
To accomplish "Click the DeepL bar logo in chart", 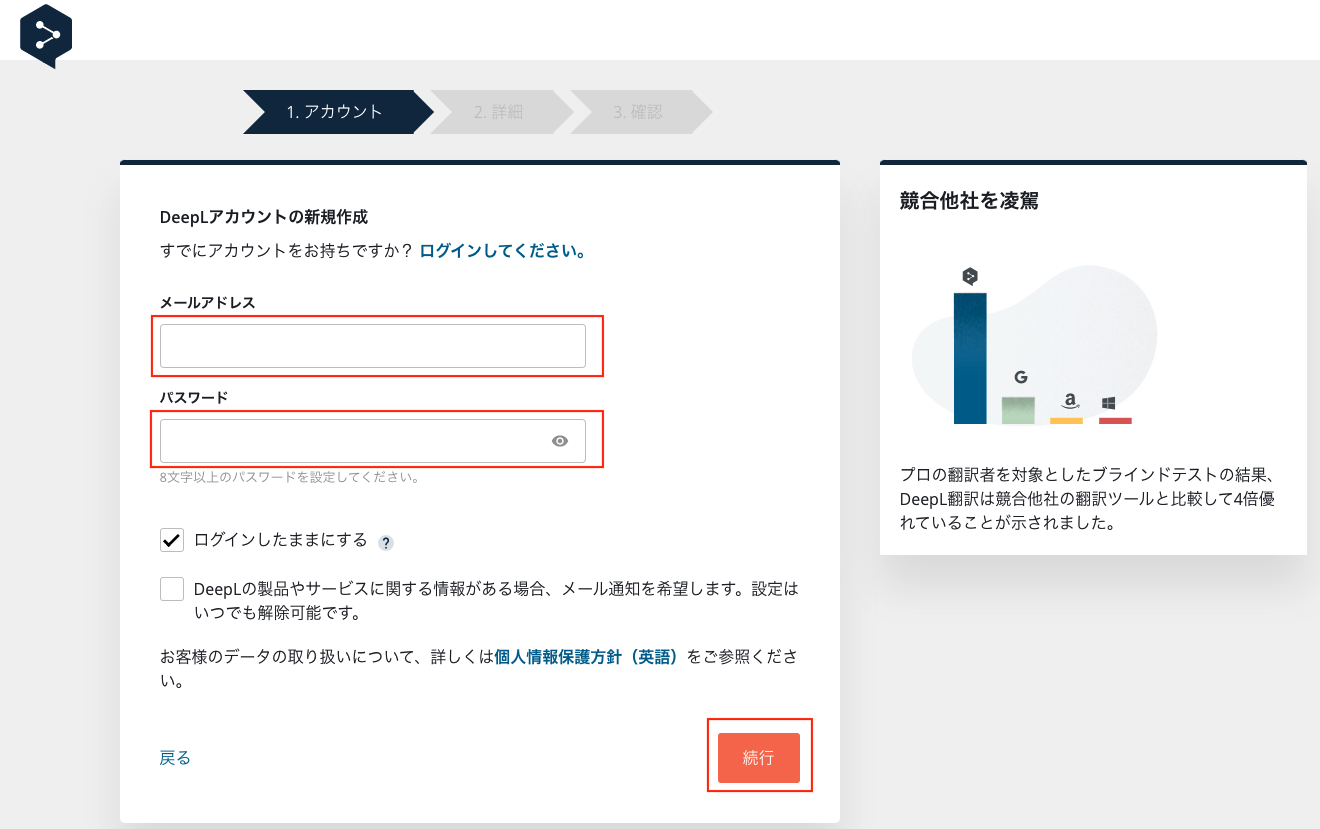I will [969, 277].
